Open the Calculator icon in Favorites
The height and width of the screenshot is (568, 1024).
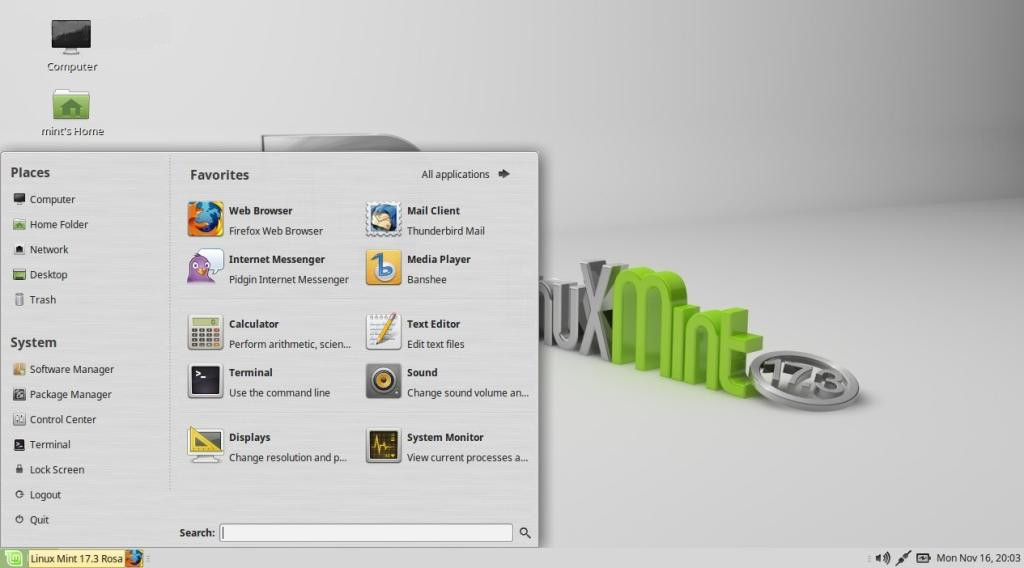[205, 332]
